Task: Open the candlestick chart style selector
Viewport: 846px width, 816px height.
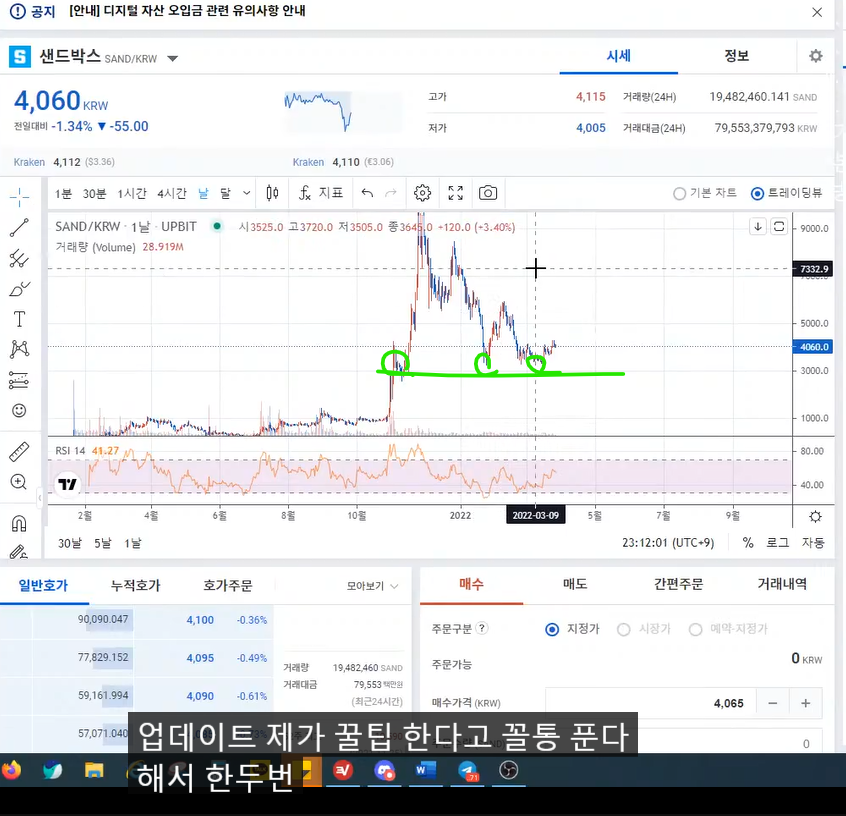Action: coord(272,193)
